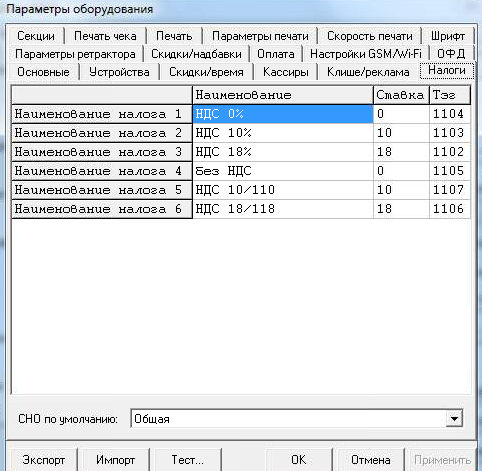
Task: Select tag cell 1107
Action: click(x=450, y=190)
